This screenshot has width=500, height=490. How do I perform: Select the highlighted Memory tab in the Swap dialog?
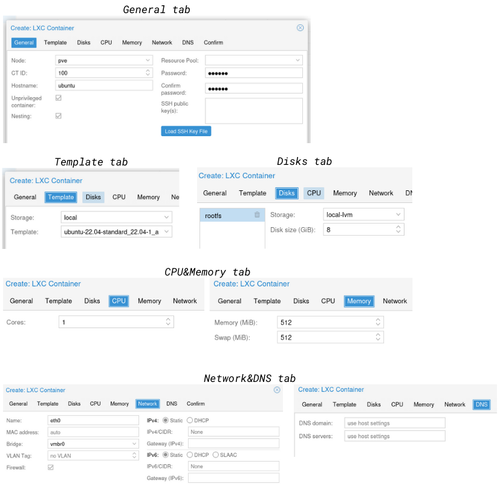click(x=359, y=301)
